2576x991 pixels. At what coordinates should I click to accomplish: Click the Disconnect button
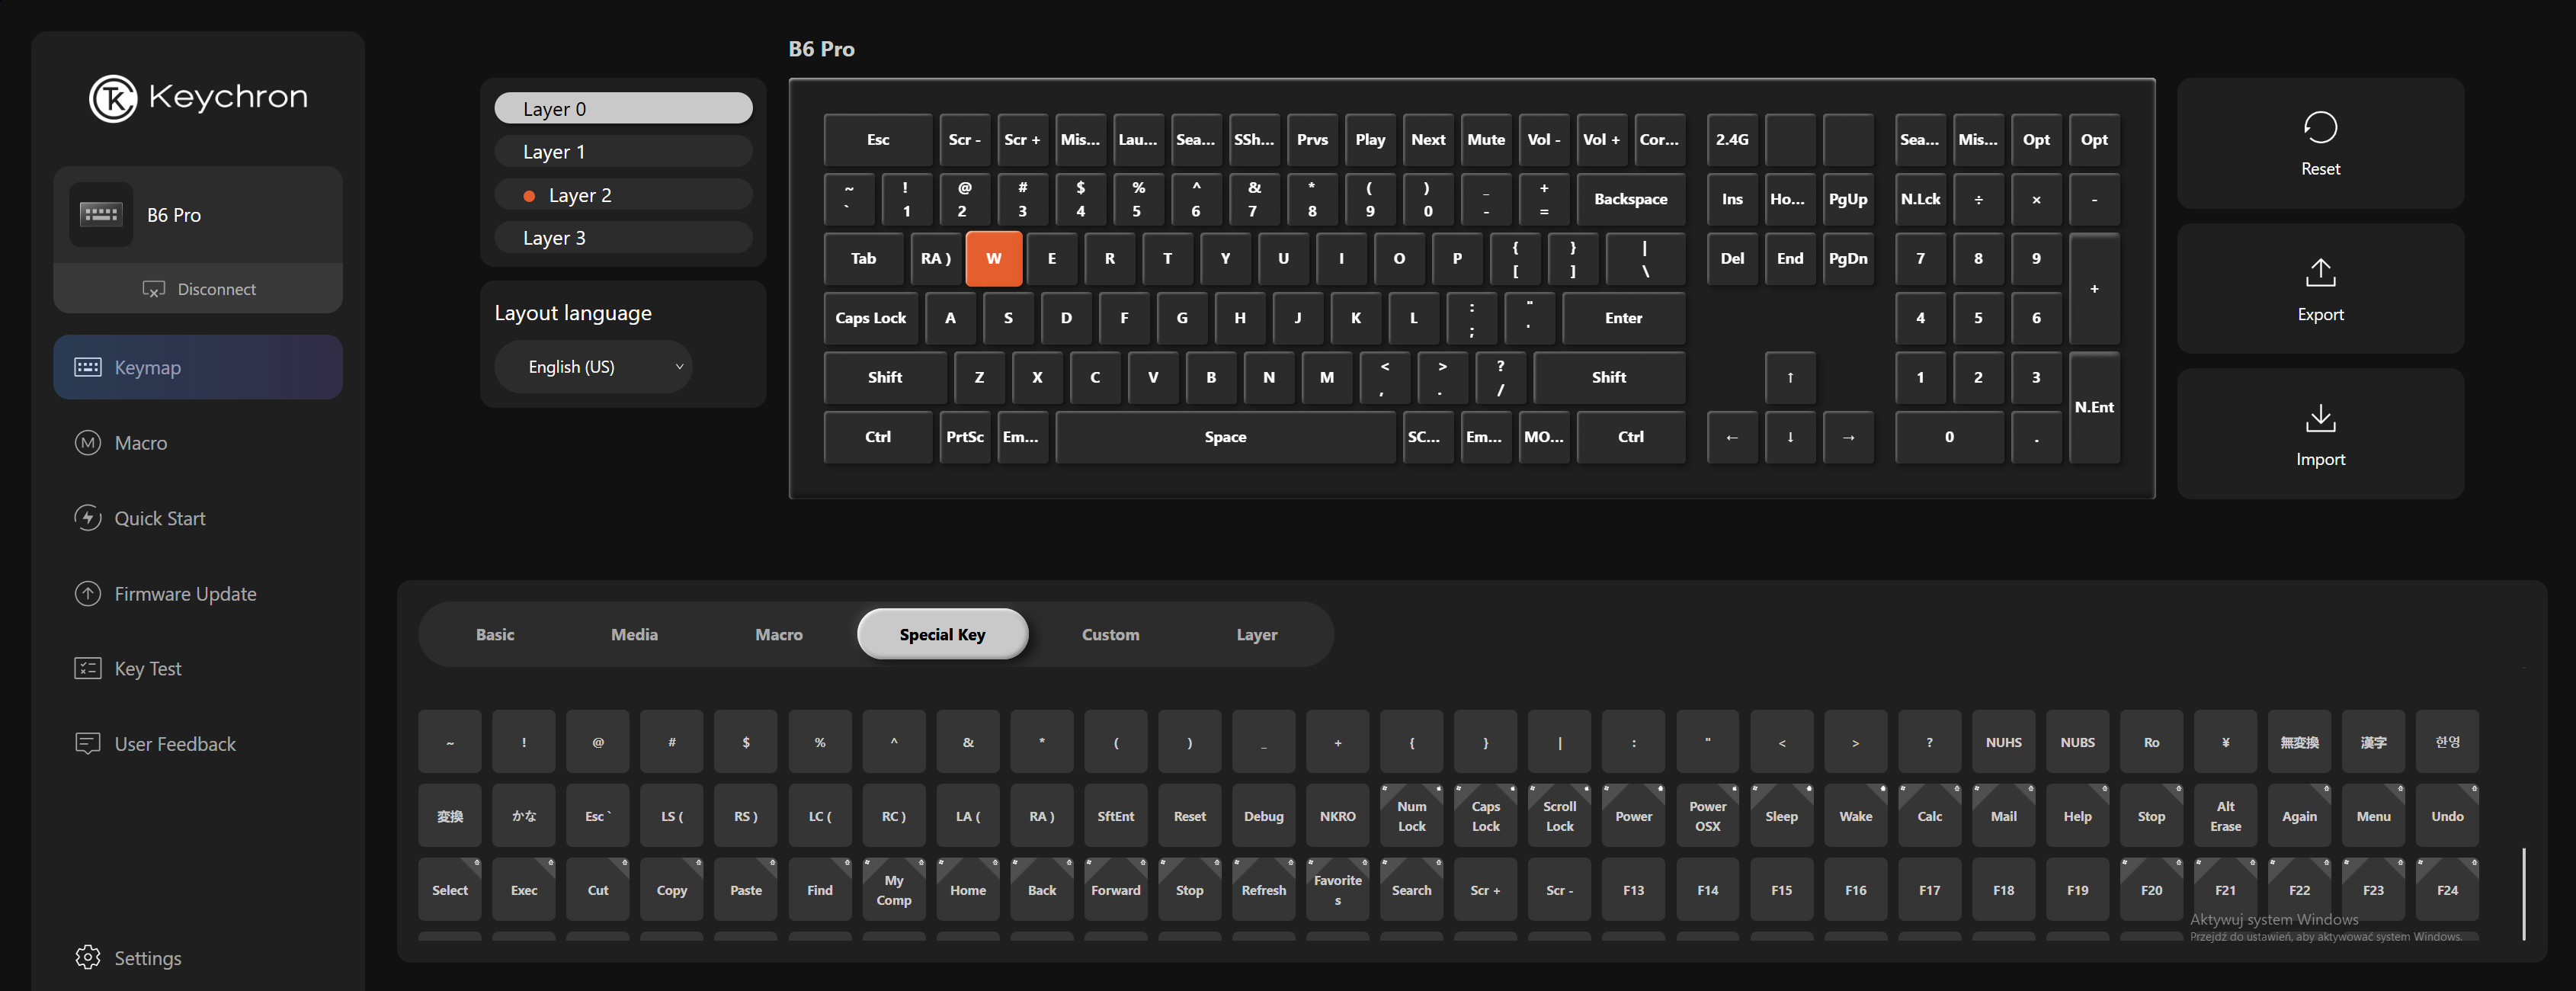tap(198, 289)
